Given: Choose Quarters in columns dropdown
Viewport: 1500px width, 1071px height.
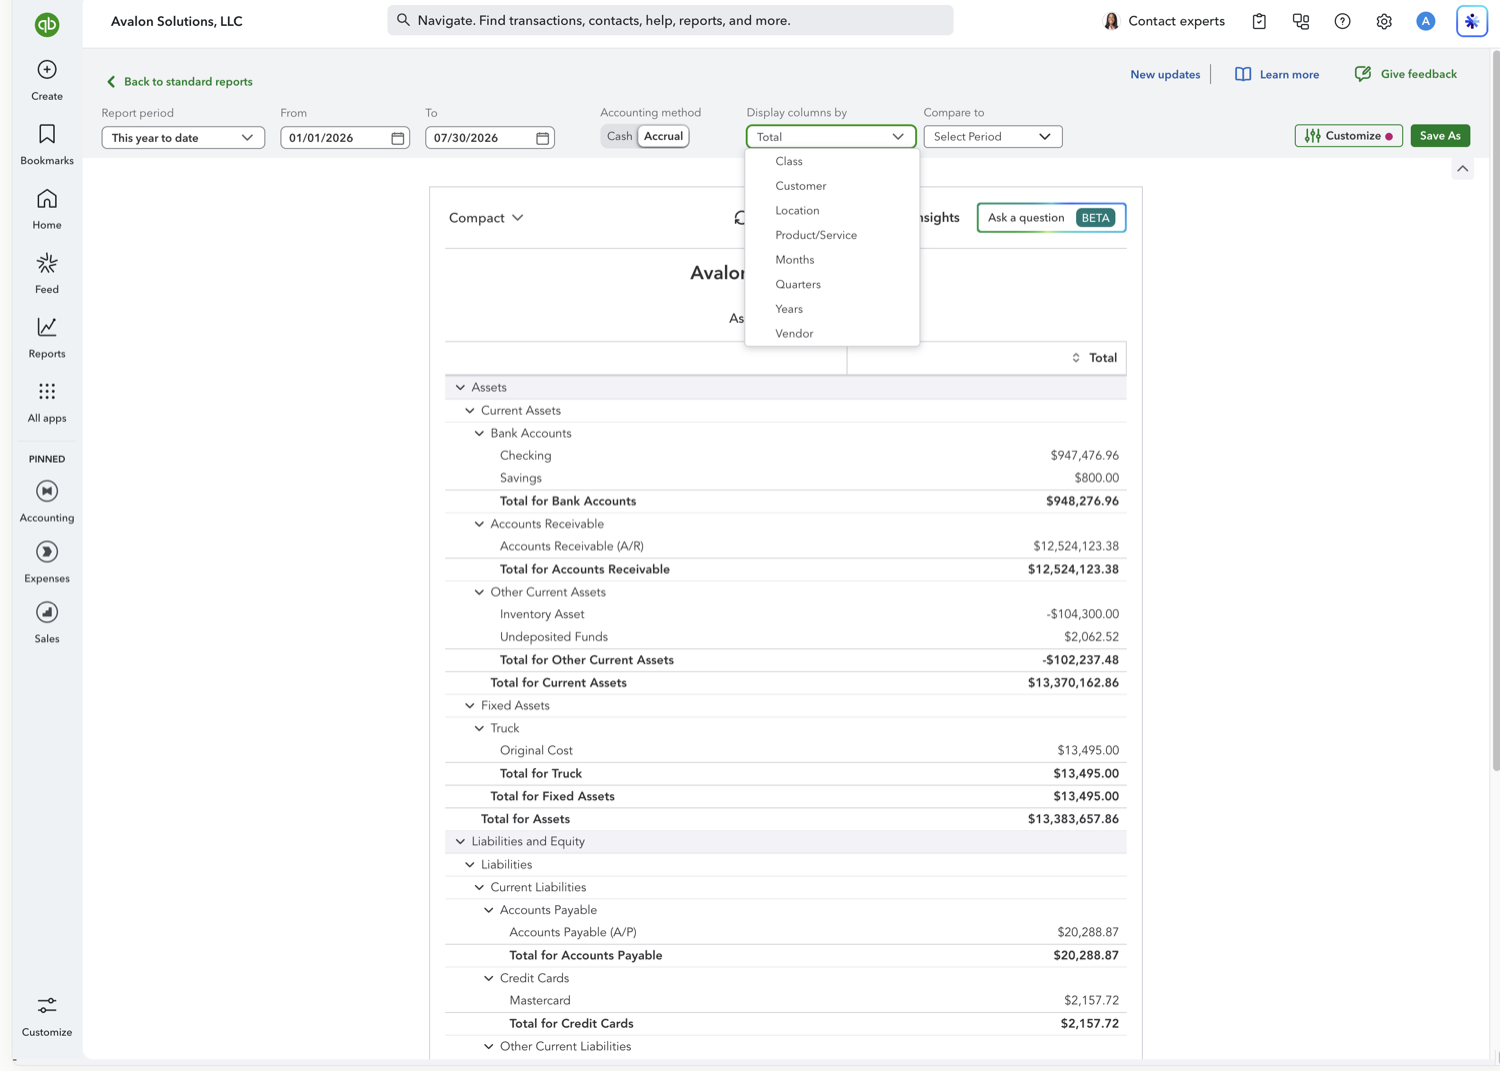Looking at the screenshot, I should click(x=832, y=284).
